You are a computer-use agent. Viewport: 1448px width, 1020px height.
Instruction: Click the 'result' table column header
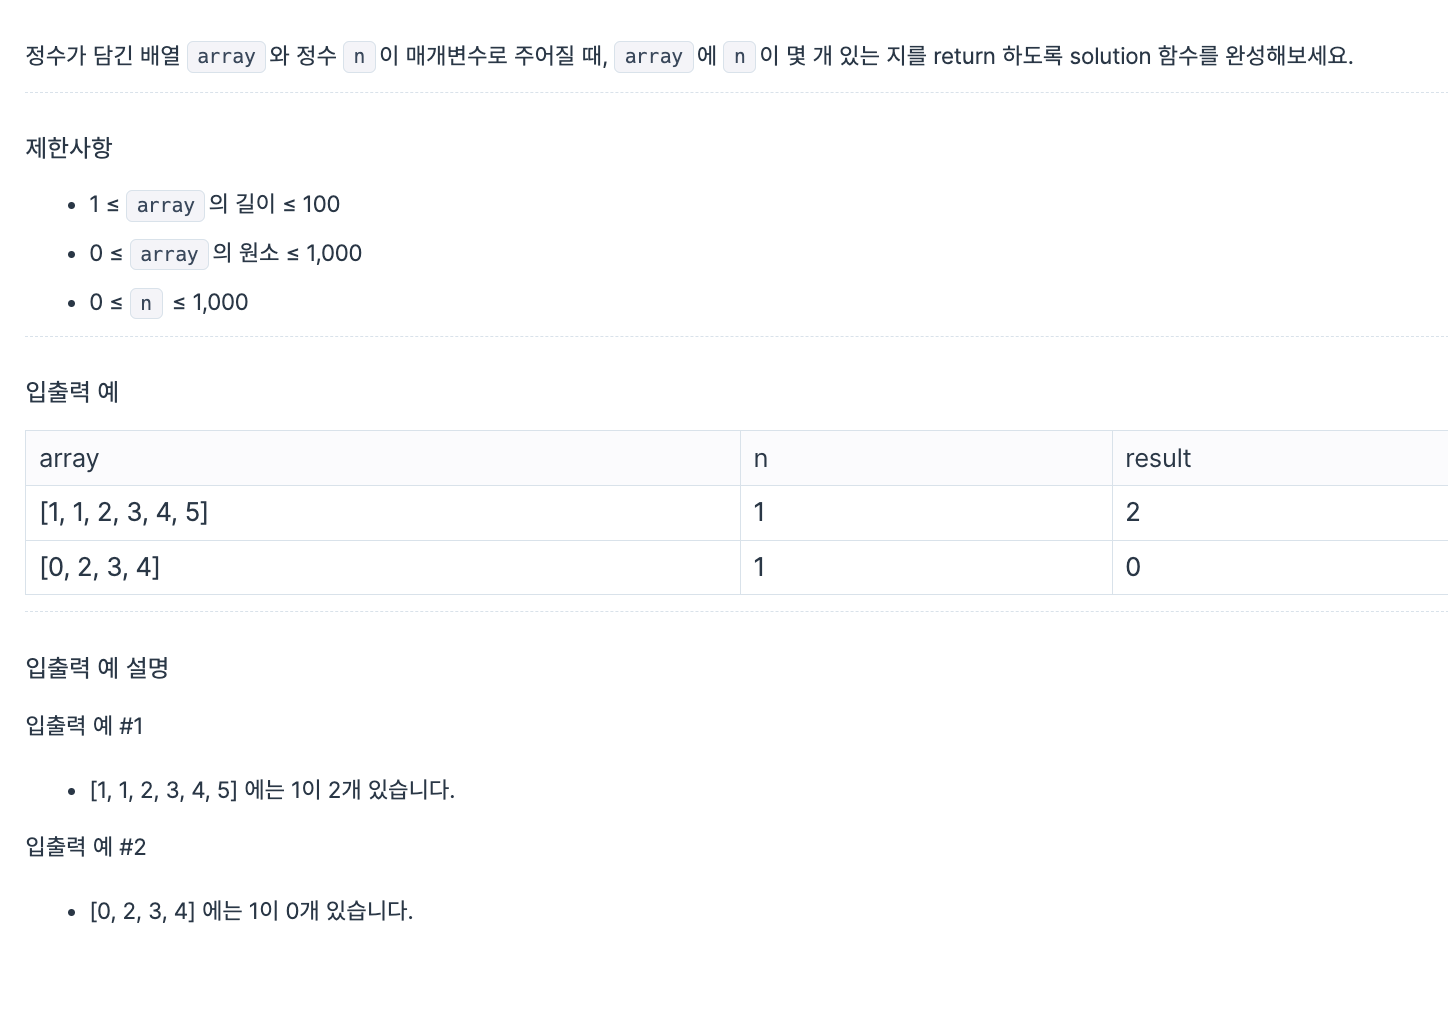coord(1280,459)
